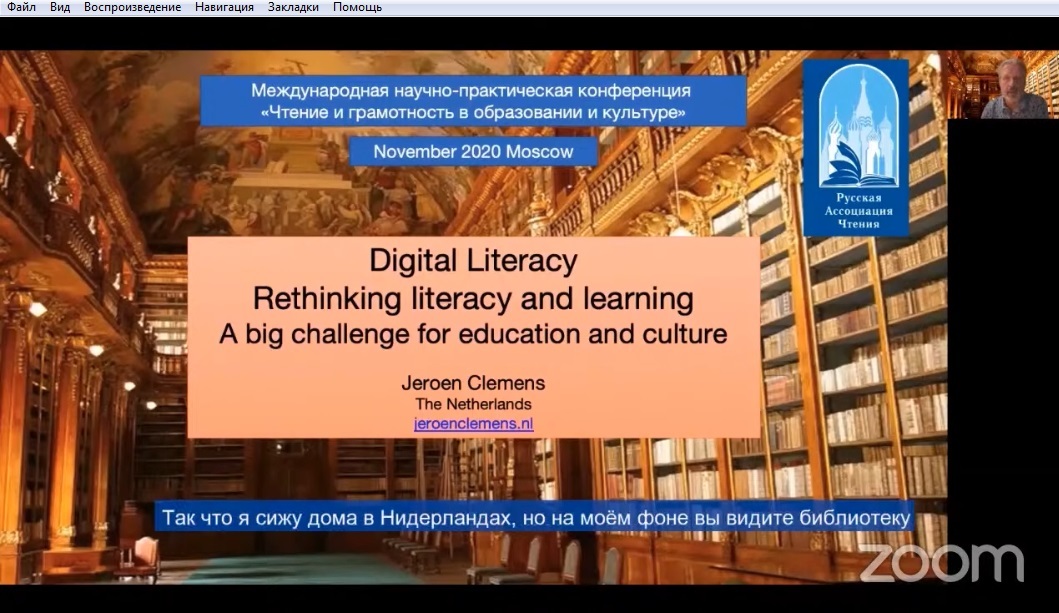This screenshot has height=613, width=1059.
Task: Click the blue conference title banner
Action: (473, 101)
